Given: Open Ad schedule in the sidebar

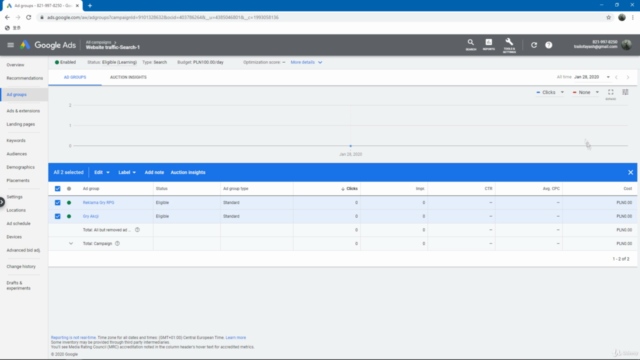Looking at the screenshot, I should tap(18, 224).
